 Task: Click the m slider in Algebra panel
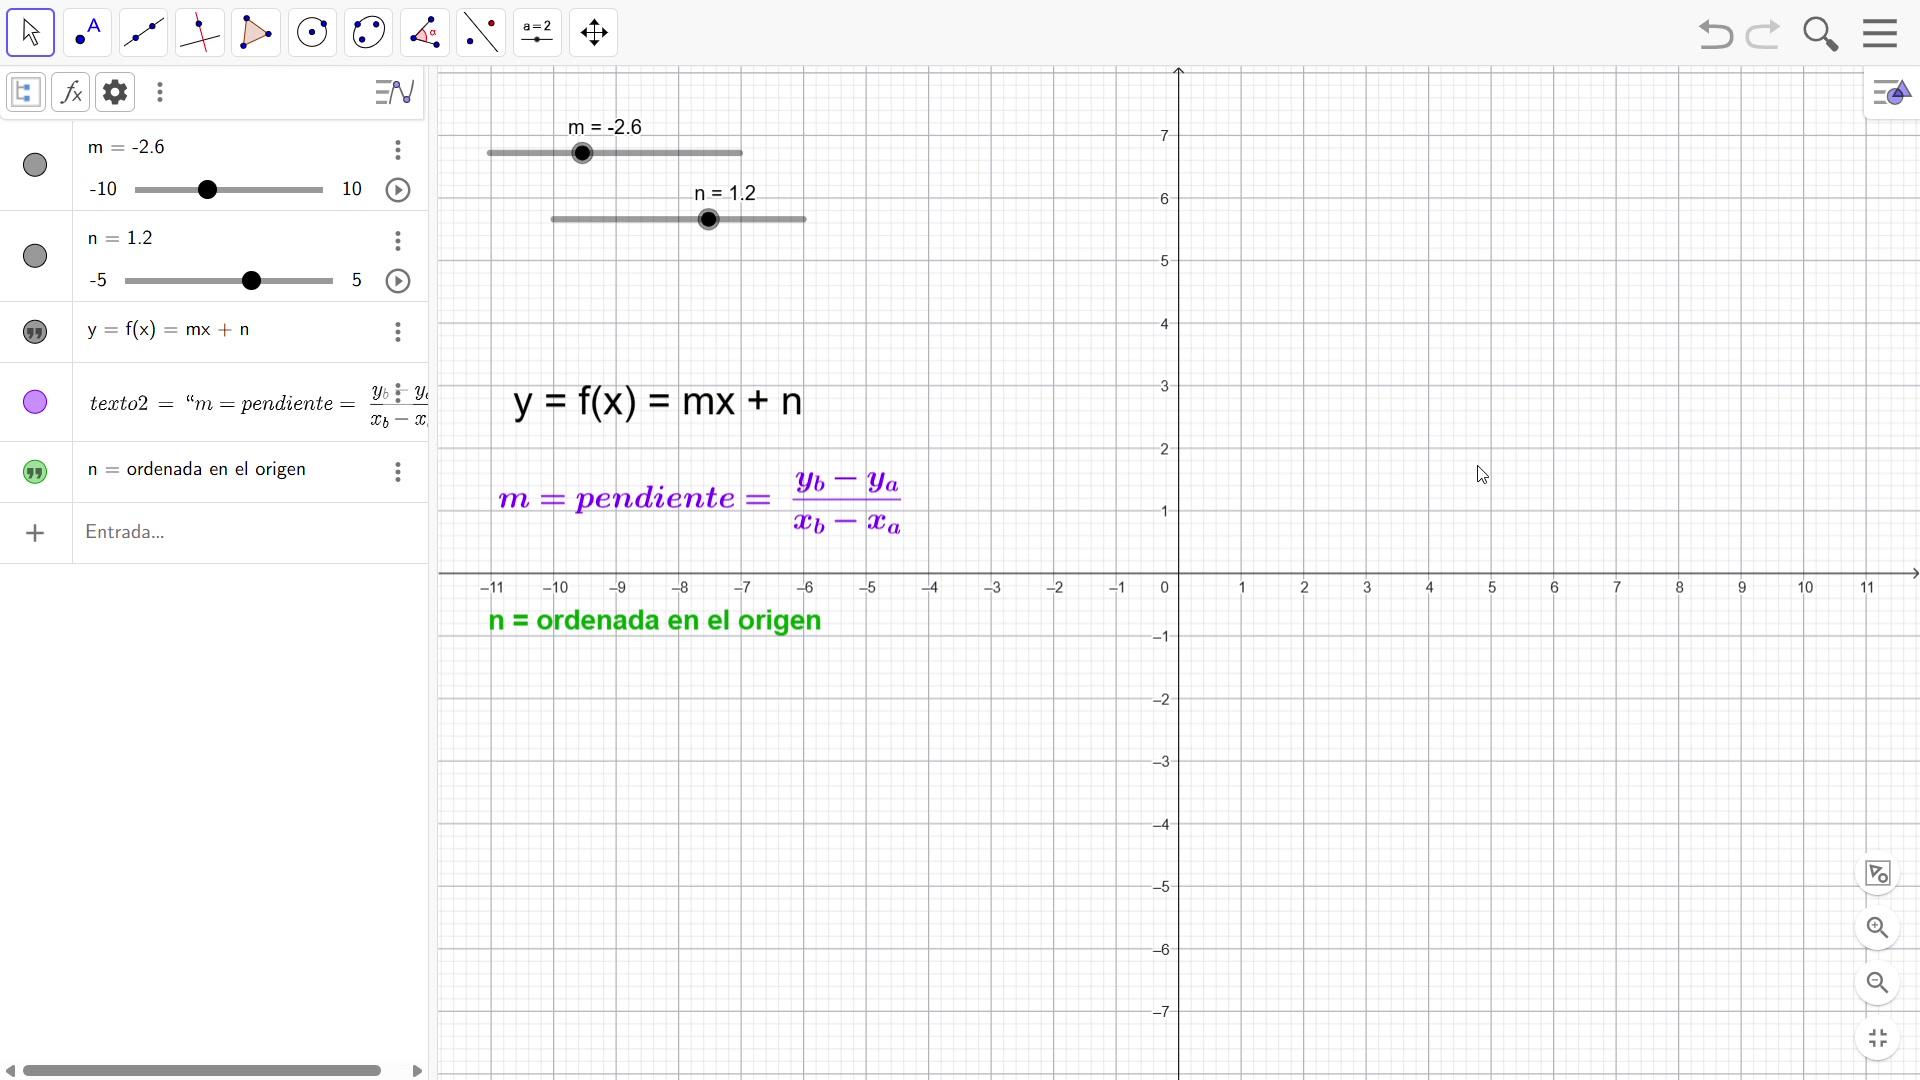(x=229, y=190)
